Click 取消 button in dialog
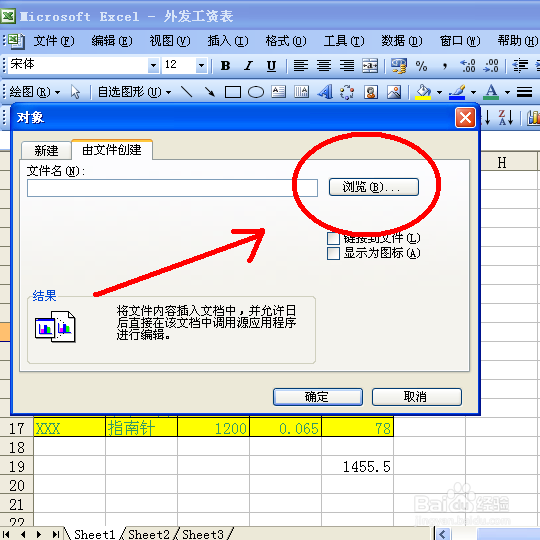The image size is (540, 540). [x=417, y=397]
